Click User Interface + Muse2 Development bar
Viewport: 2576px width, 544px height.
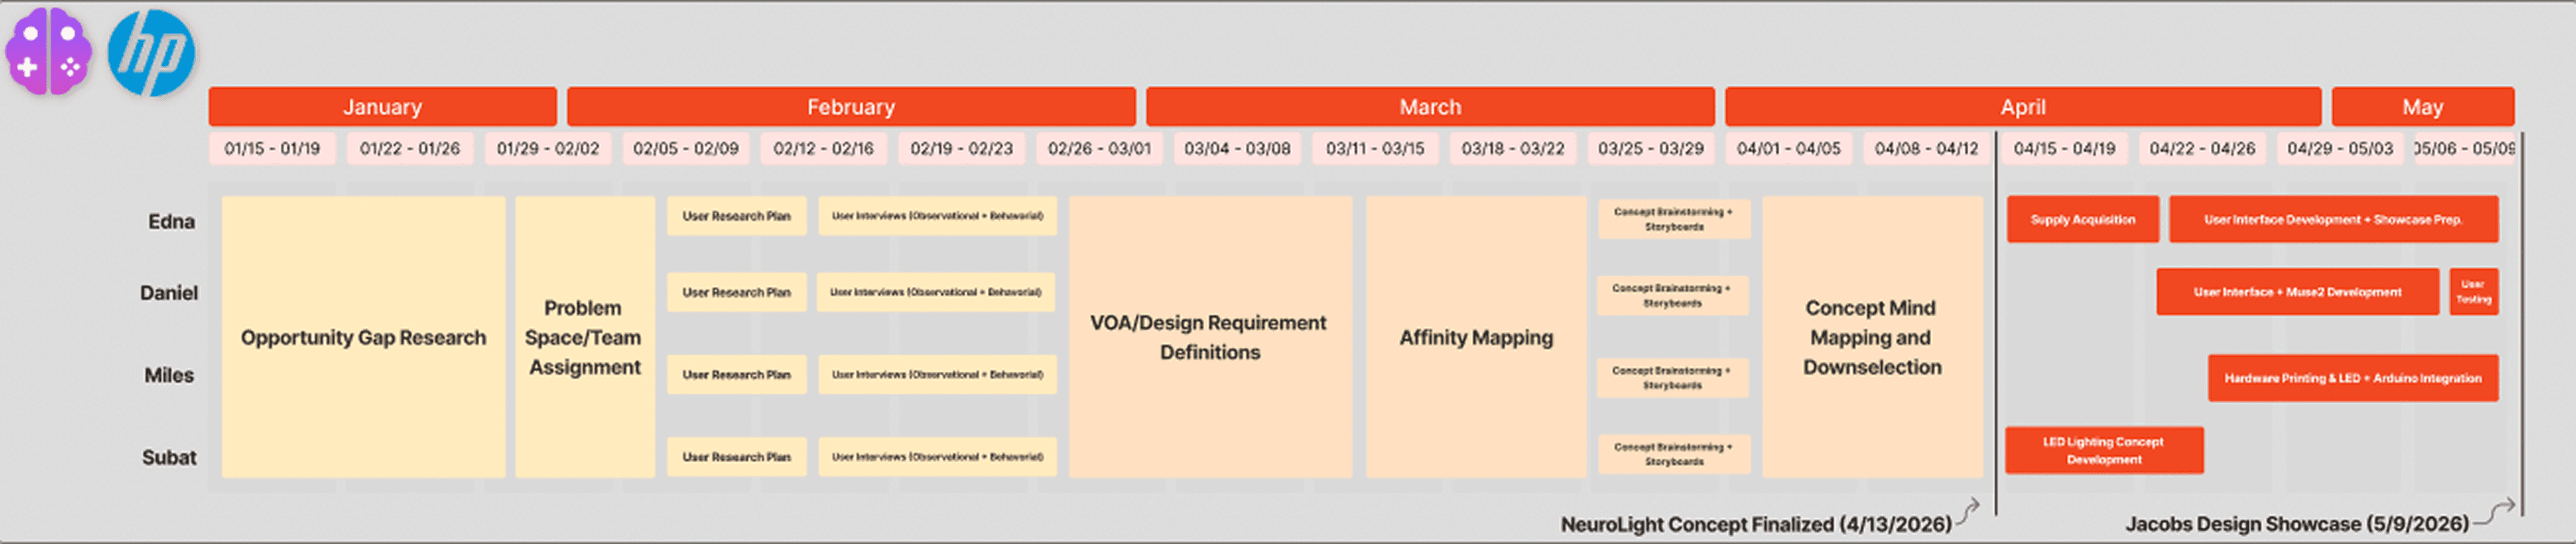2297,292
